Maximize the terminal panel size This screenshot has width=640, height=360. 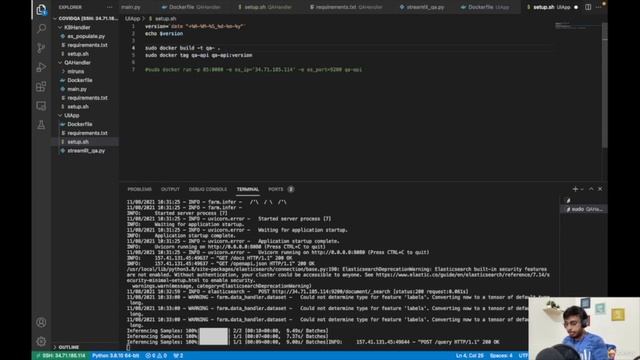coord(591,189)
